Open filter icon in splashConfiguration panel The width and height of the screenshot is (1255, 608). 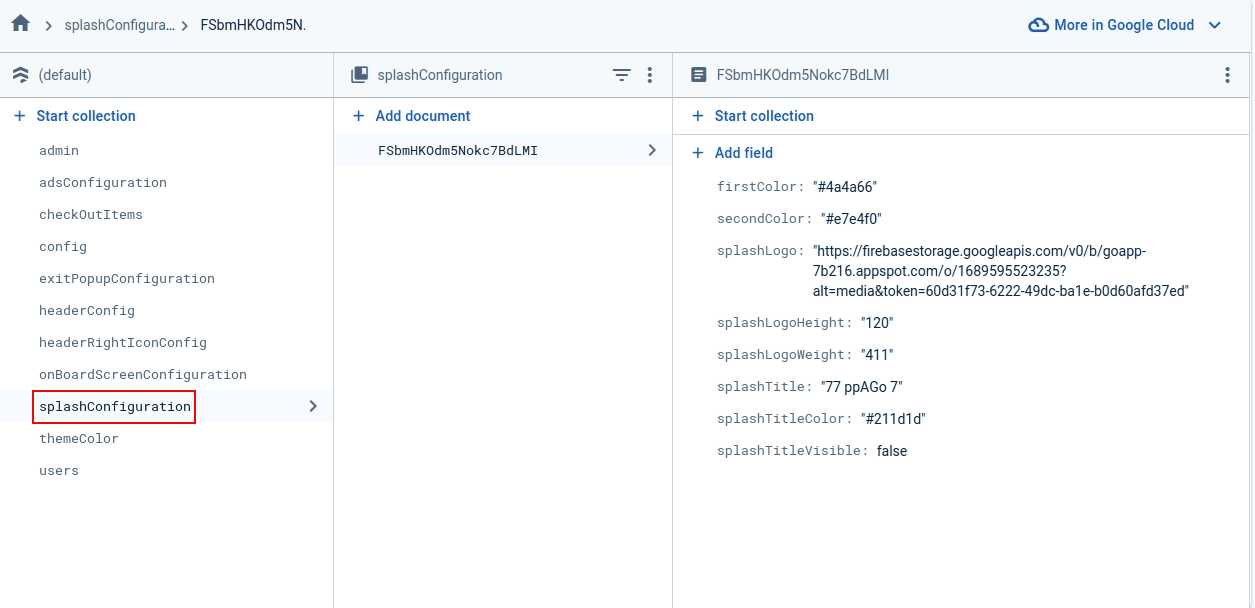[621, 75]
